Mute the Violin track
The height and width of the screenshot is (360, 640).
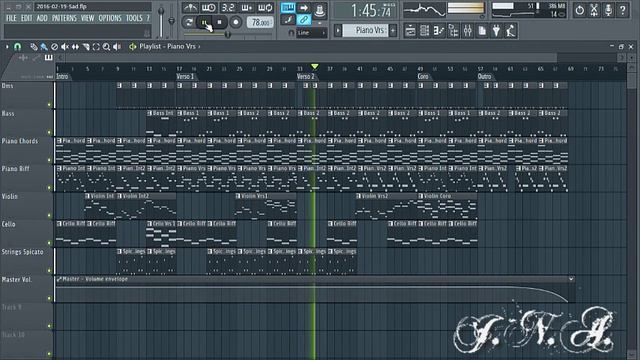(x=49, y=216)
